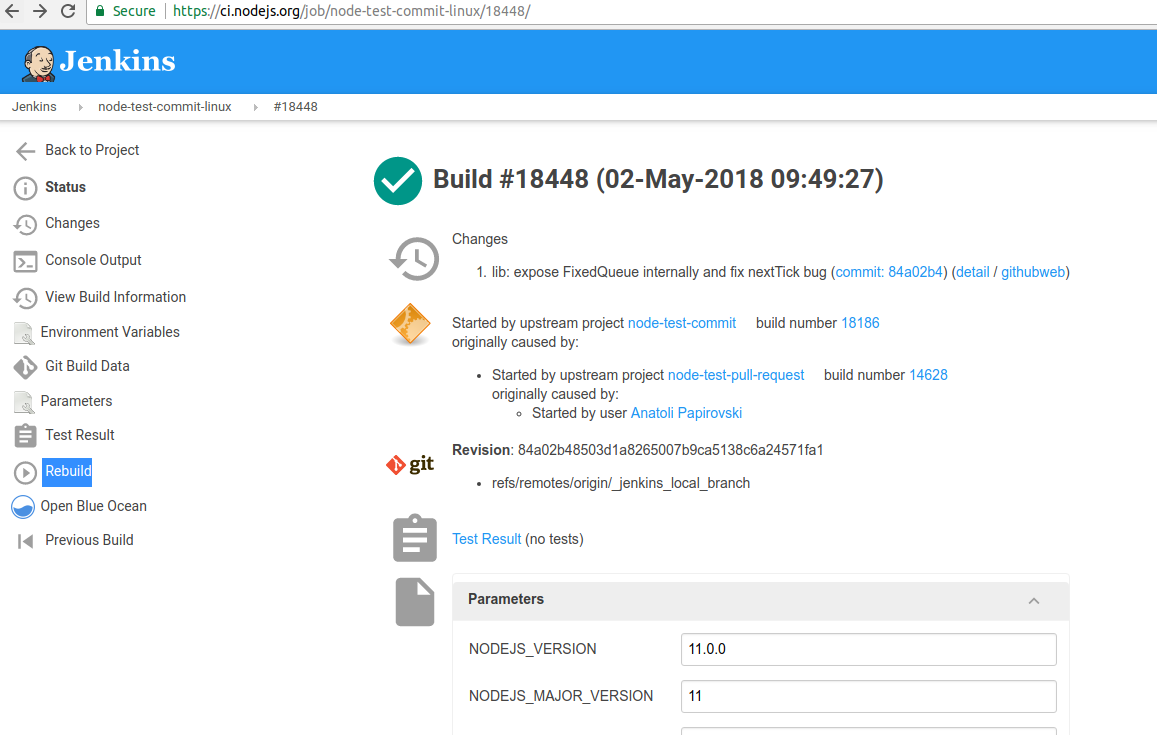Open user Anatoli Papirovski link
This screenshot has width=1157, height=735.
pyautogui.click(x=686, y=413)
